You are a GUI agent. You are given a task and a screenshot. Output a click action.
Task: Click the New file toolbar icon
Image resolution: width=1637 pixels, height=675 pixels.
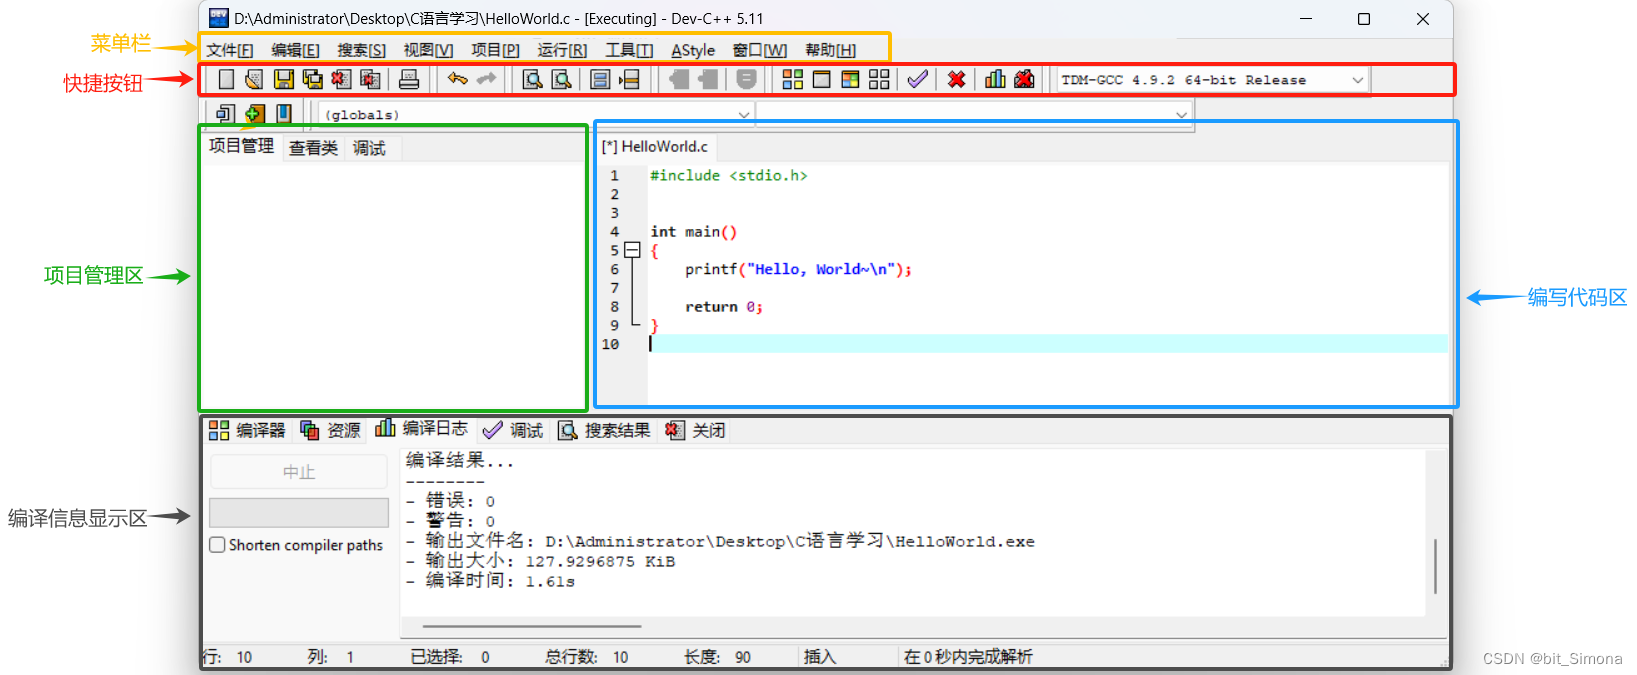click(226, 79)
